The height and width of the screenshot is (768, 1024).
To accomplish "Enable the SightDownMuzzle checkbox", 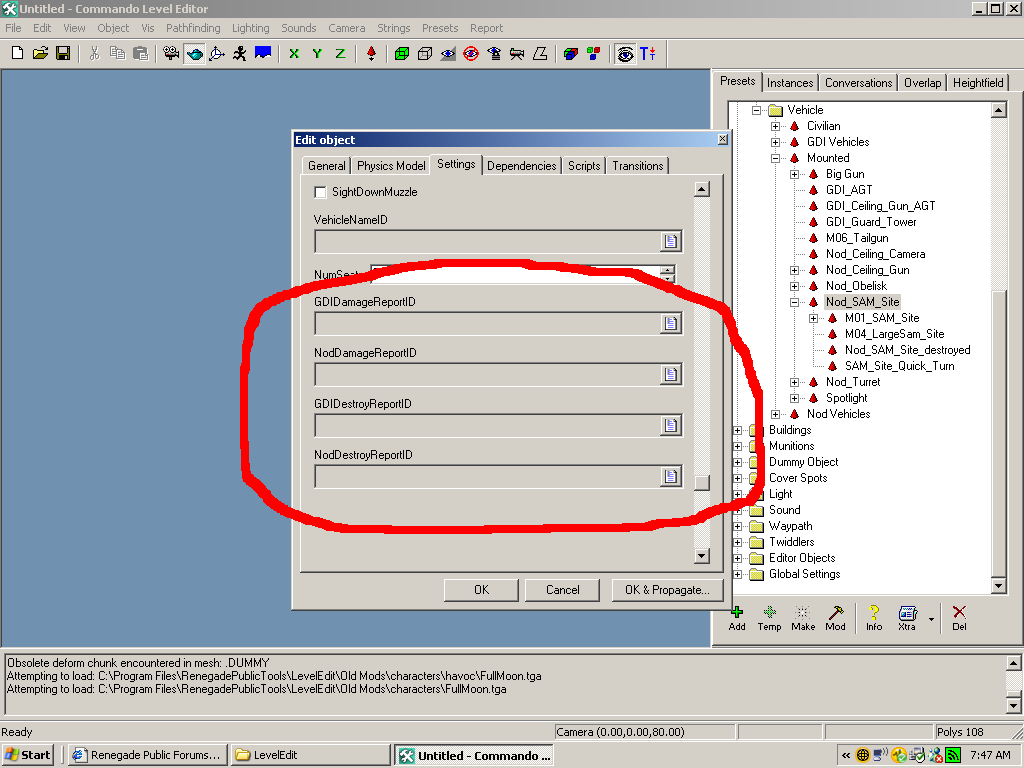I will pyautogui.click(x=321, y=192).
